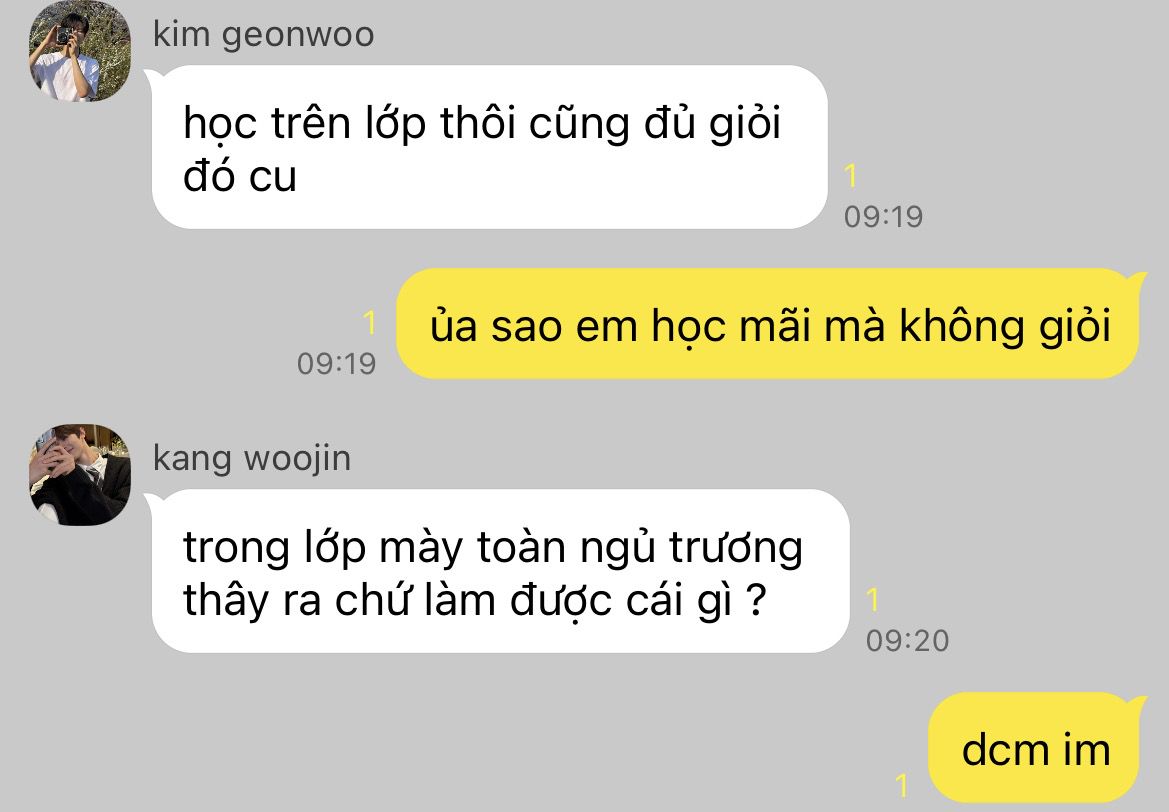Tap the unread count 1 beside 'dcm im'
The height and width of the screenshot is (812, 1169).
click(902, 785)
